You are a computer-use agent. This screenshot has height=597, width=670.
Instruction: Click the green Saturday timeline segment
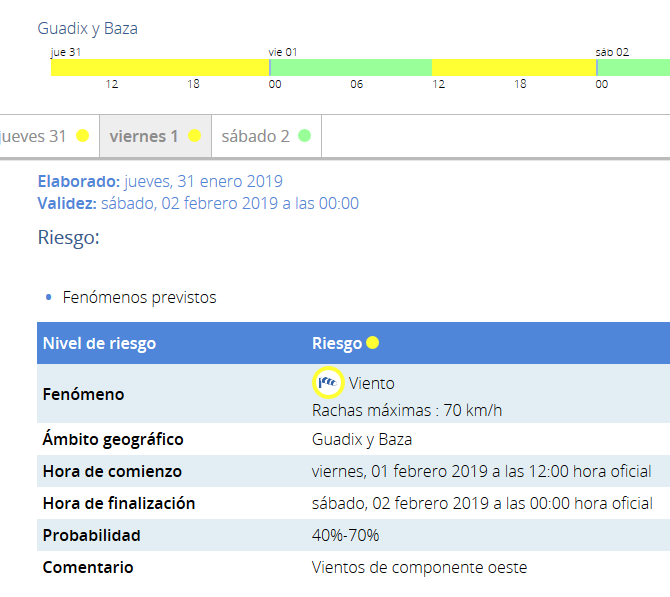click(634, 68)
